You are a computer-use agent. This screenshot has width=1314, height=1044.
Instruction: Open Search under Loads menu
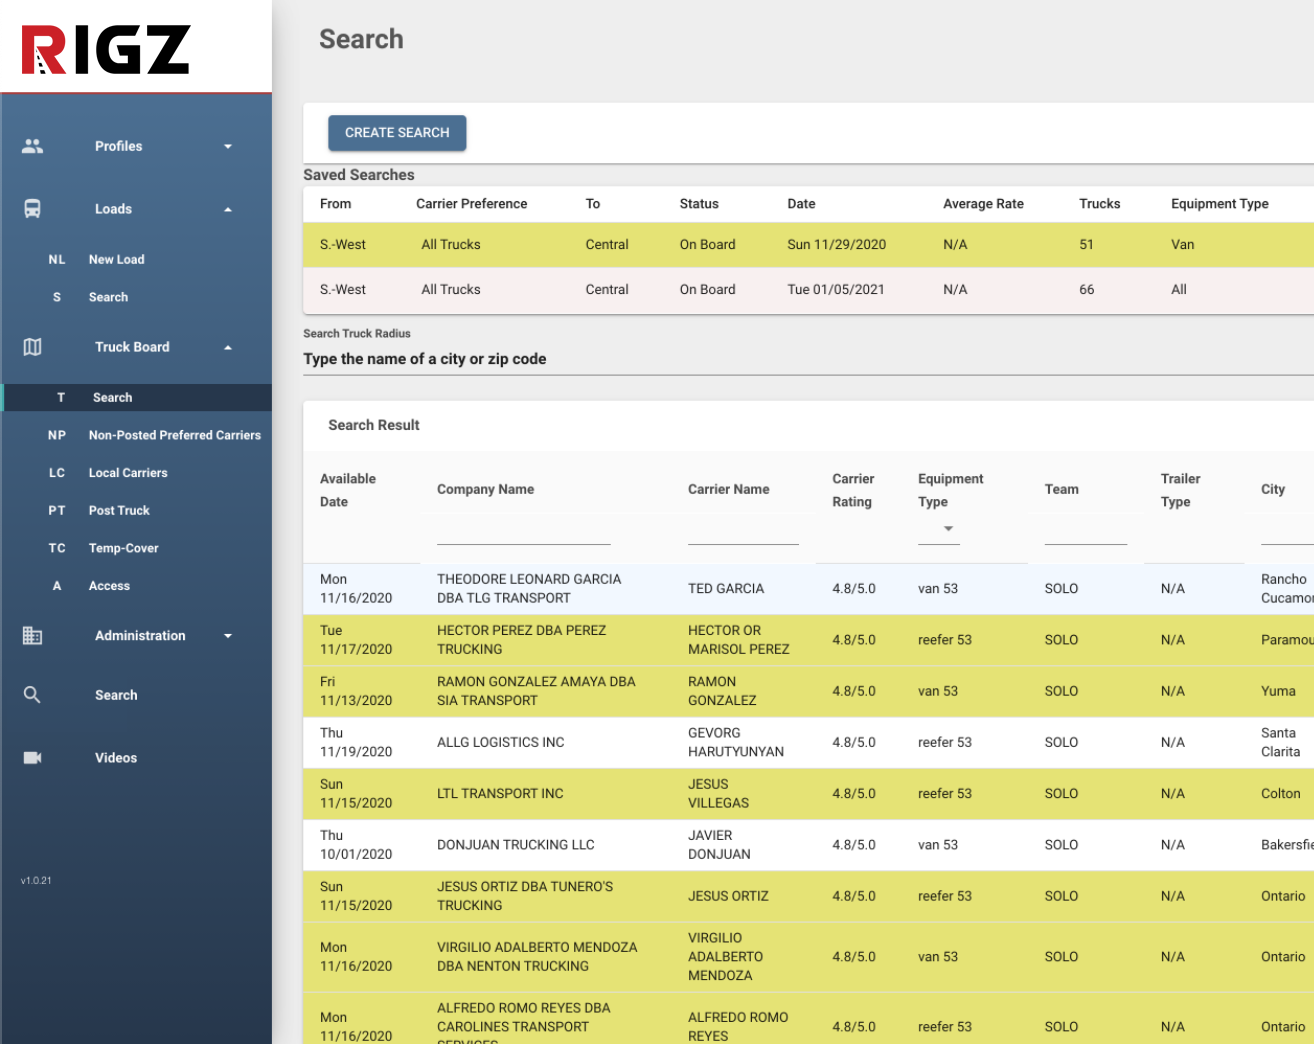pyautogui.click(x=108, y=297)
